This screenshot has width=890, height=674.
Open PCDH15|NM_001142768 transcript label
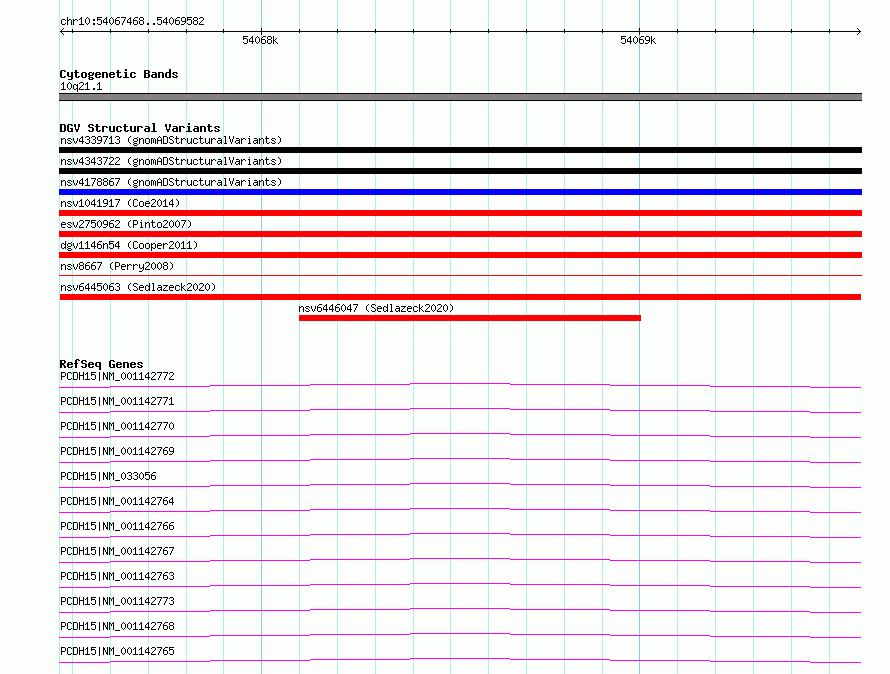(117, 626)
